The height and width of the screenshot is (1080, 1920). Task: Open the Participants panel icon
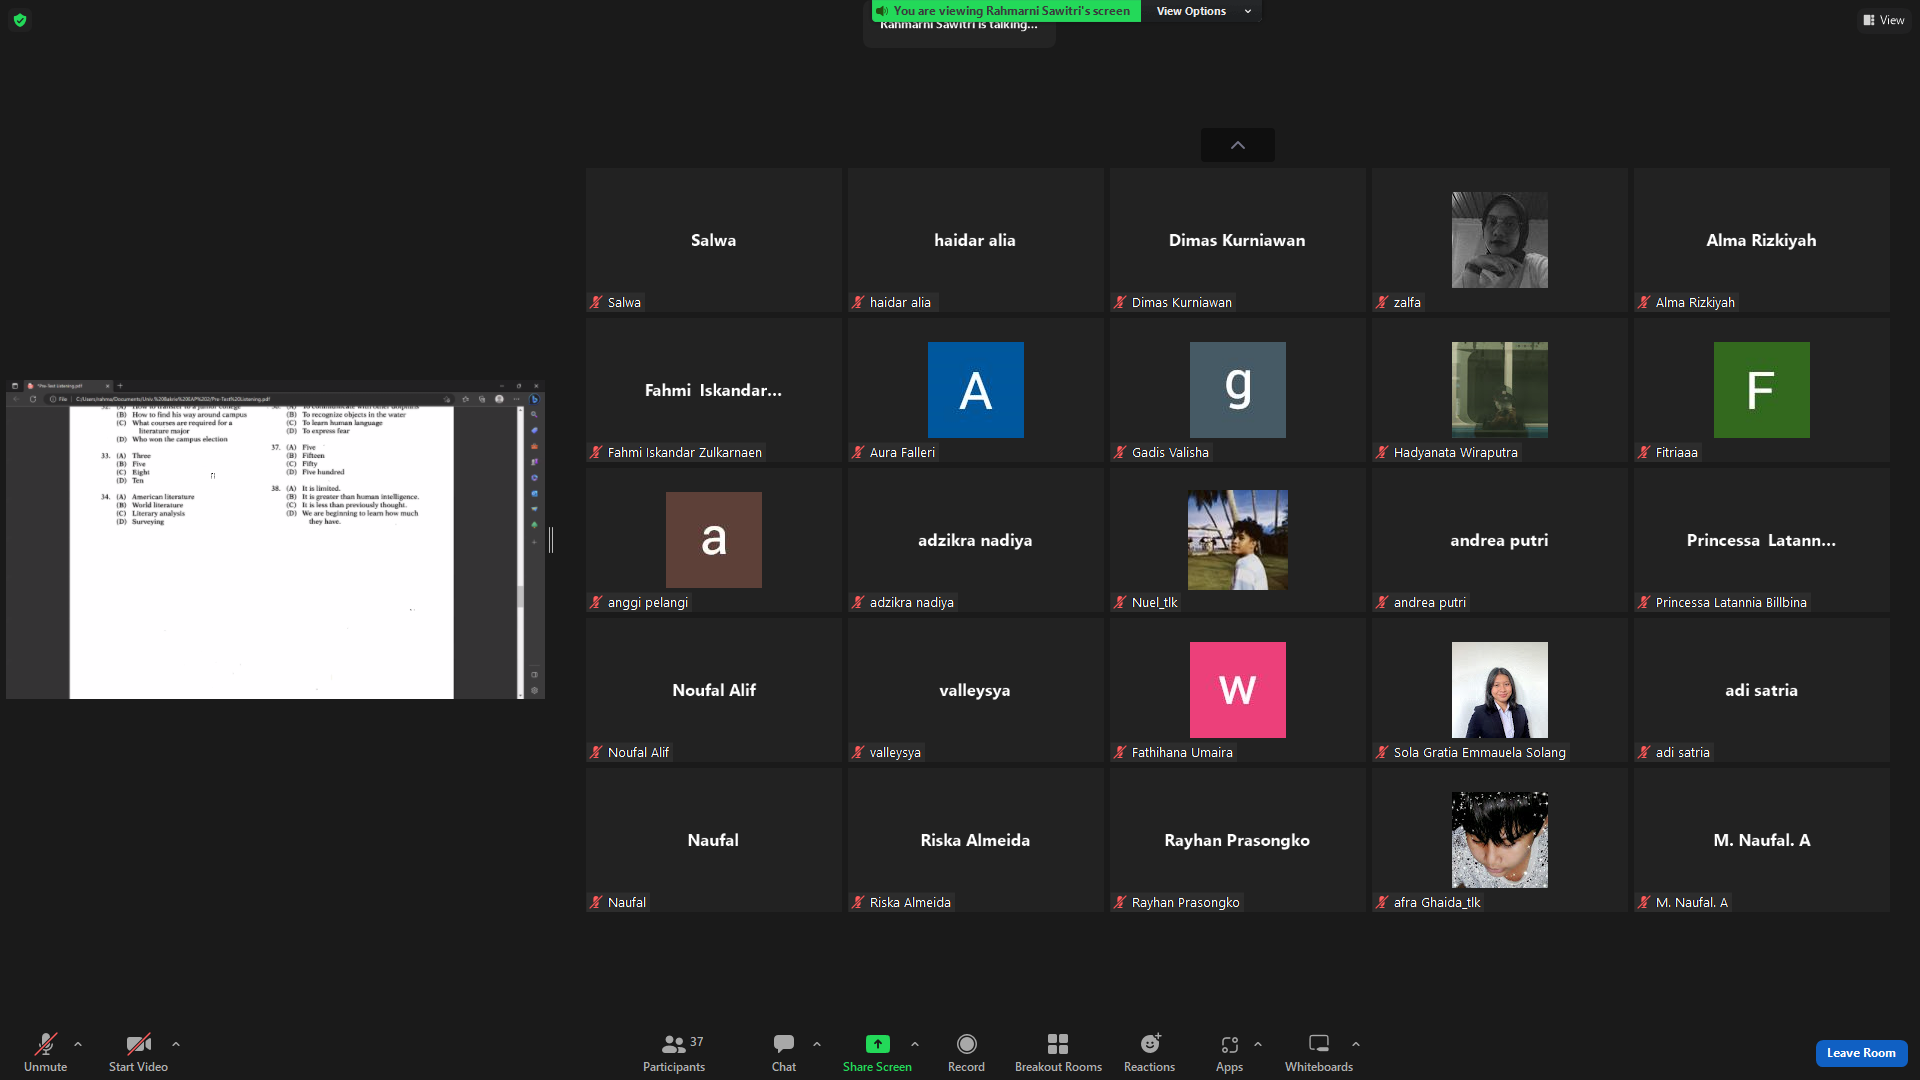pyautogui.click(x=673, y=1044)
